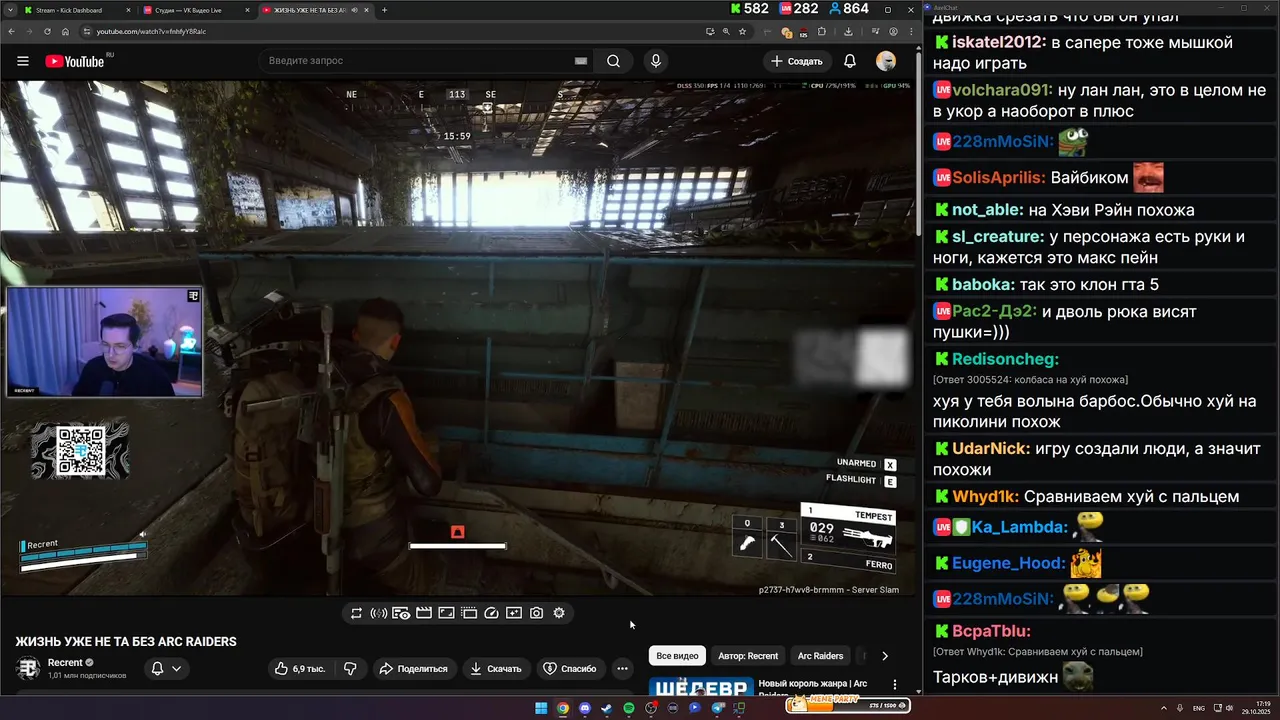Image resolution: width=1280 pixels, height=720 pixels.
Task: Click the webcam overlay in the video
Action: tap(104, 343)
